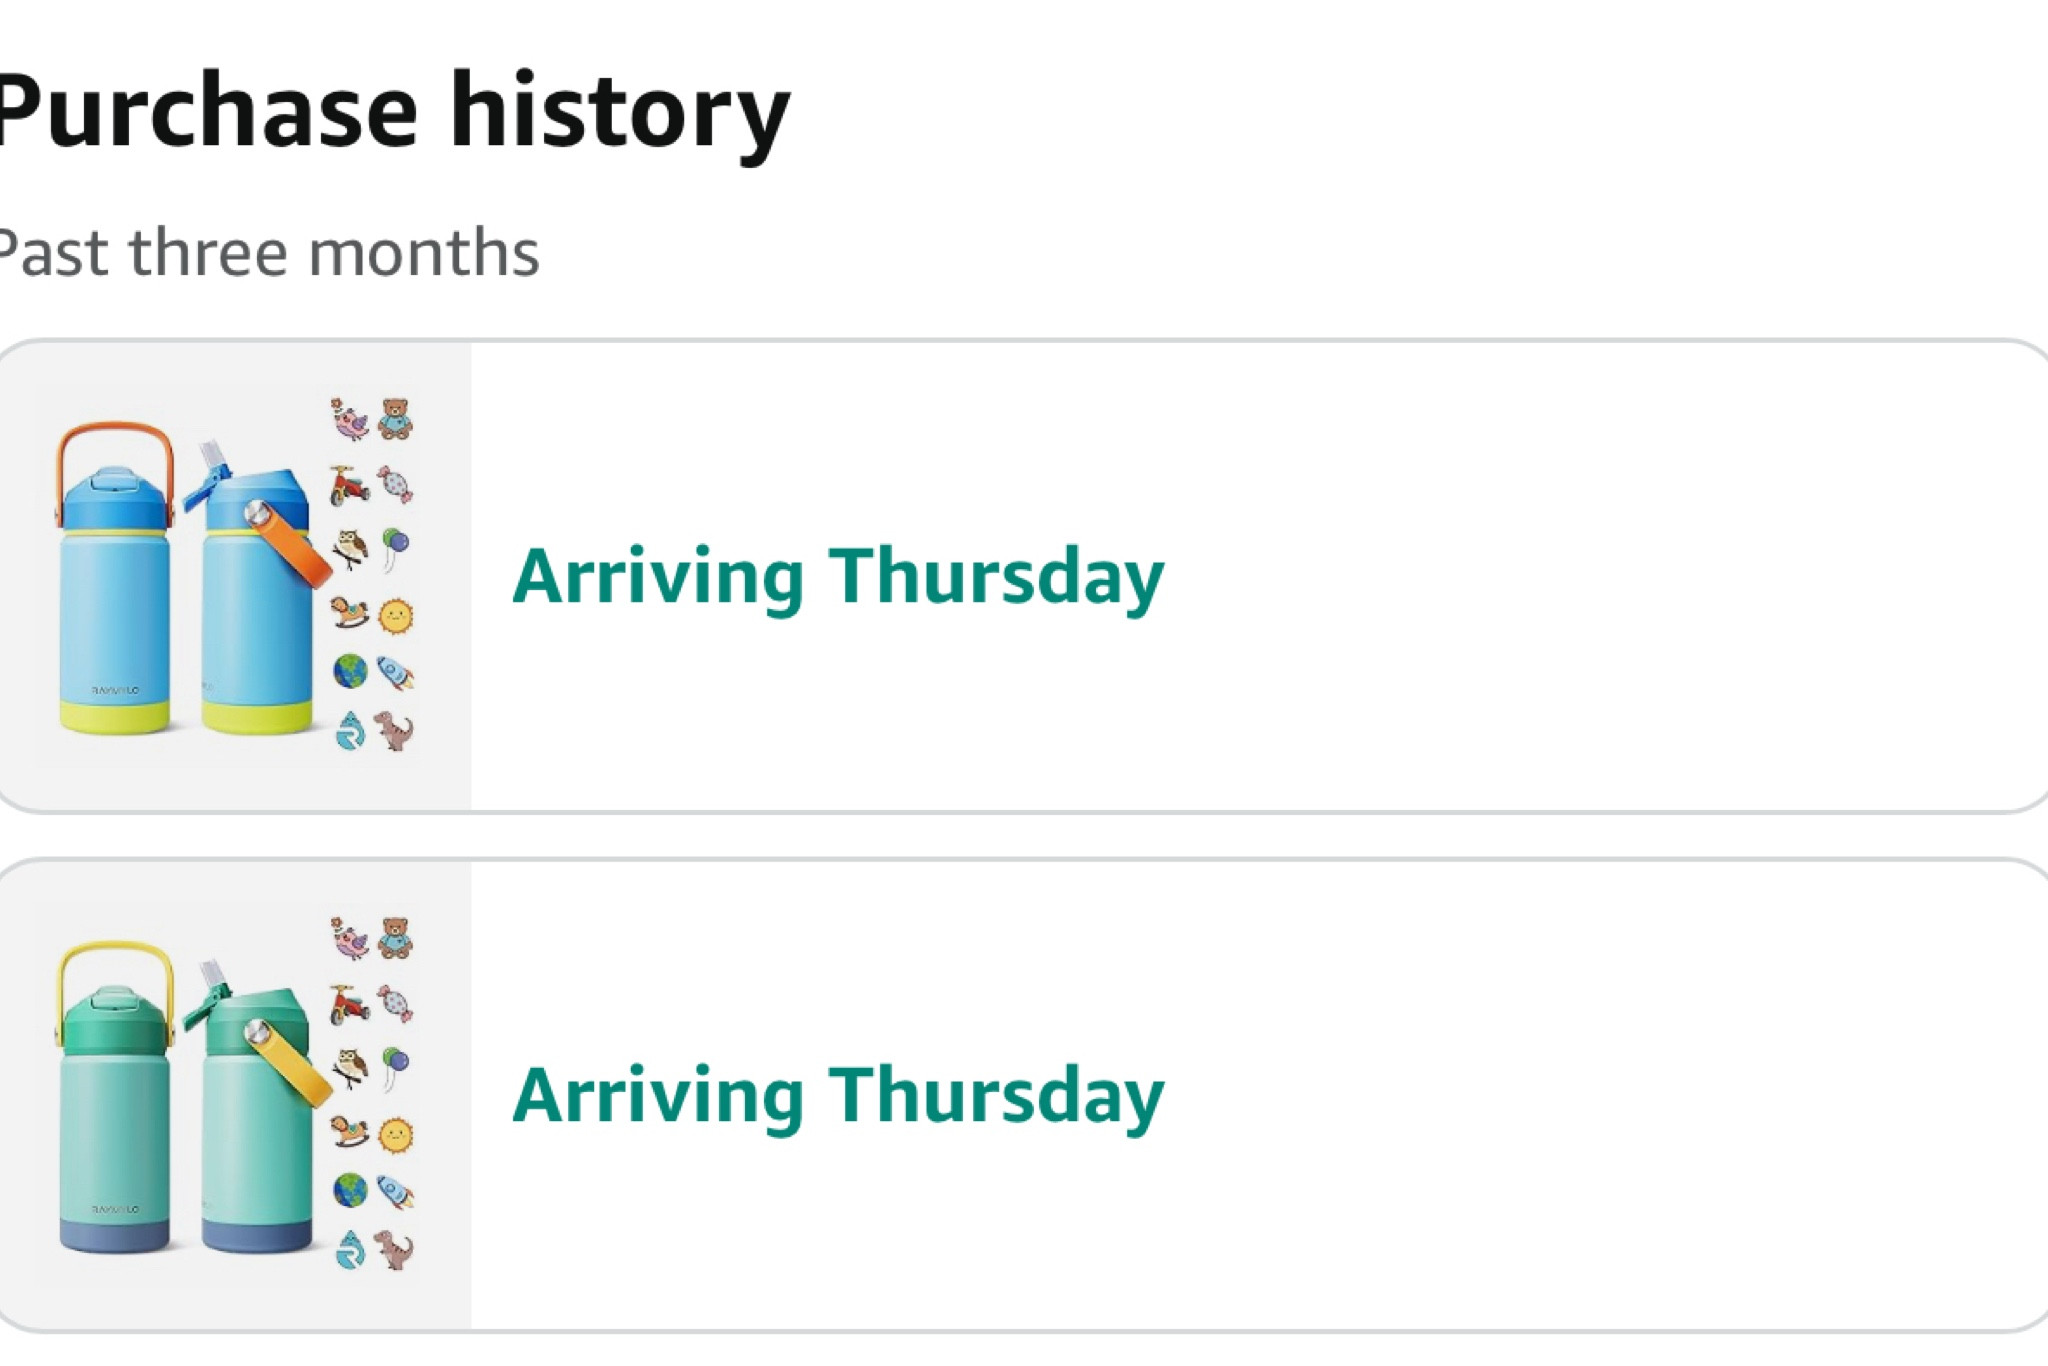Click the globe sticker in blue bottle image
Image resolution: width=2048 pixels, height=1366 pixels.
coord(350,672)
